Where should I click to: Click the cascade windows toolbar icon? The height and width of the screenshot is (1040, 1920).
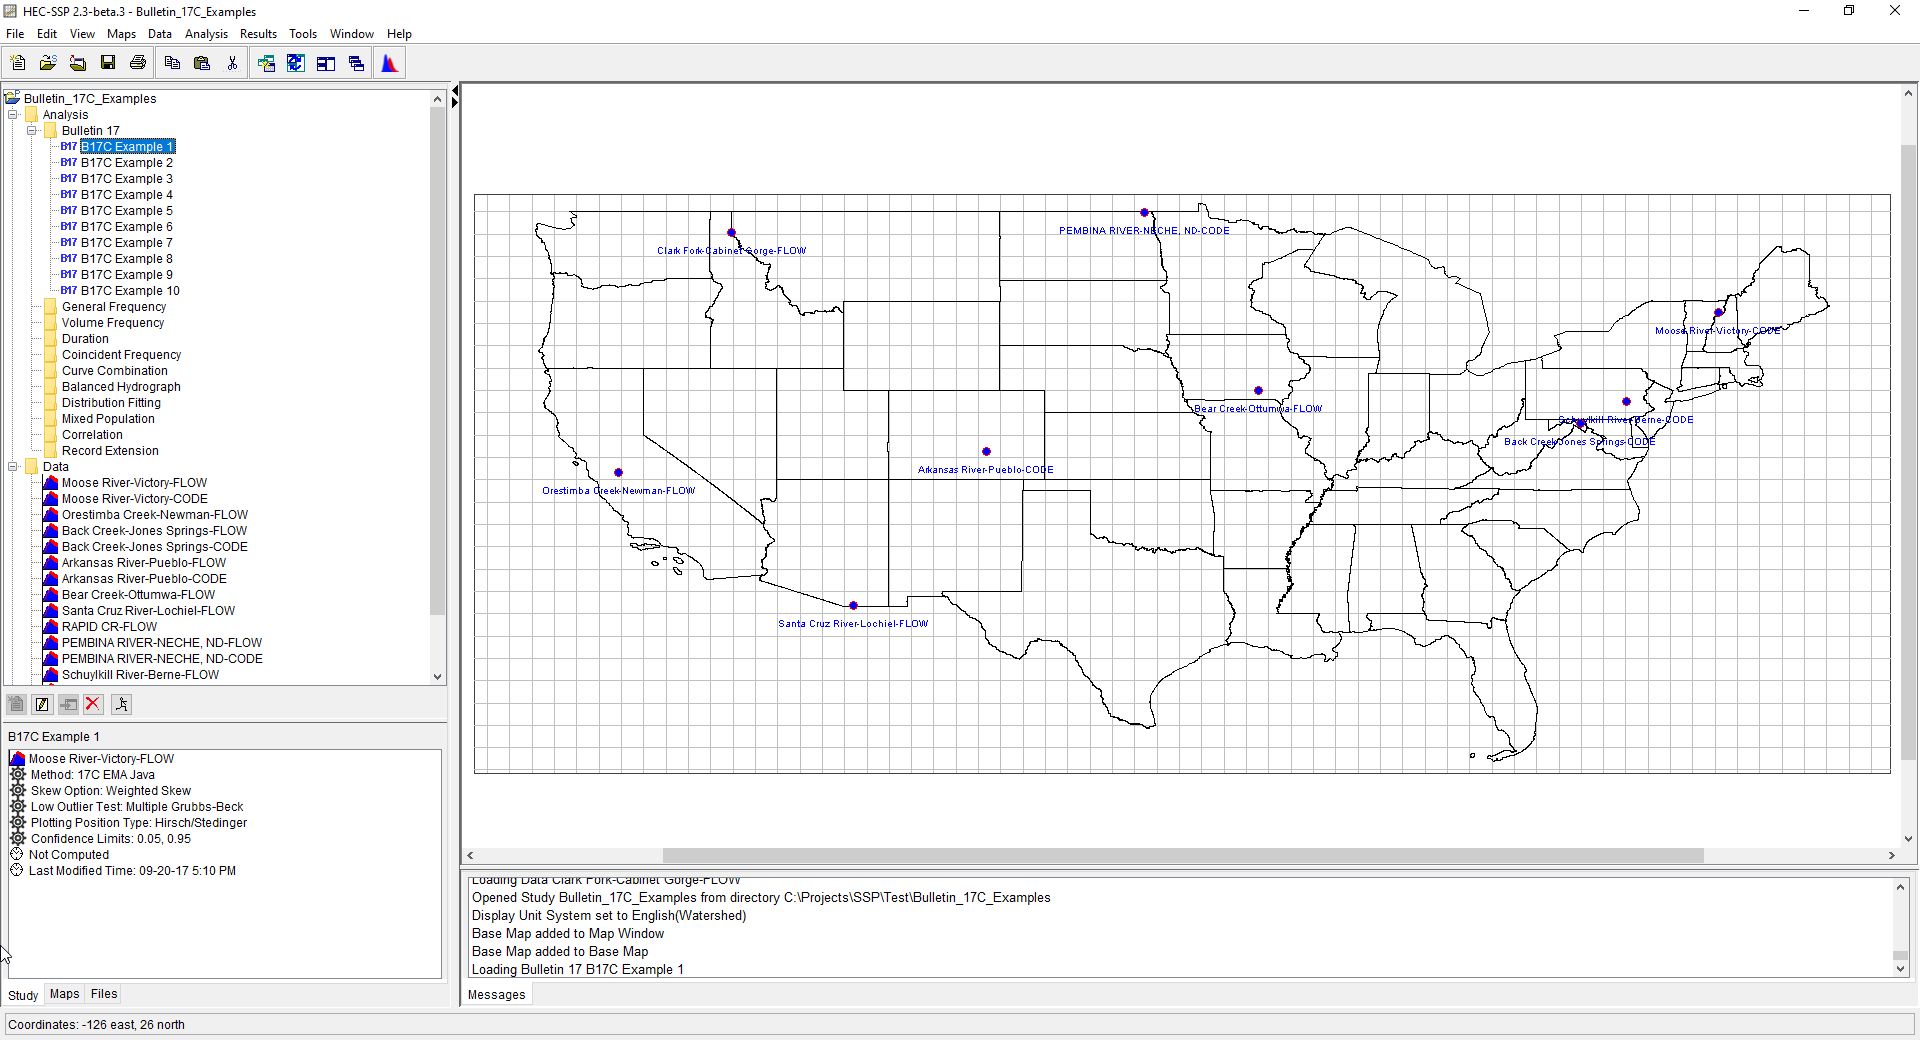tap(356, 63)
